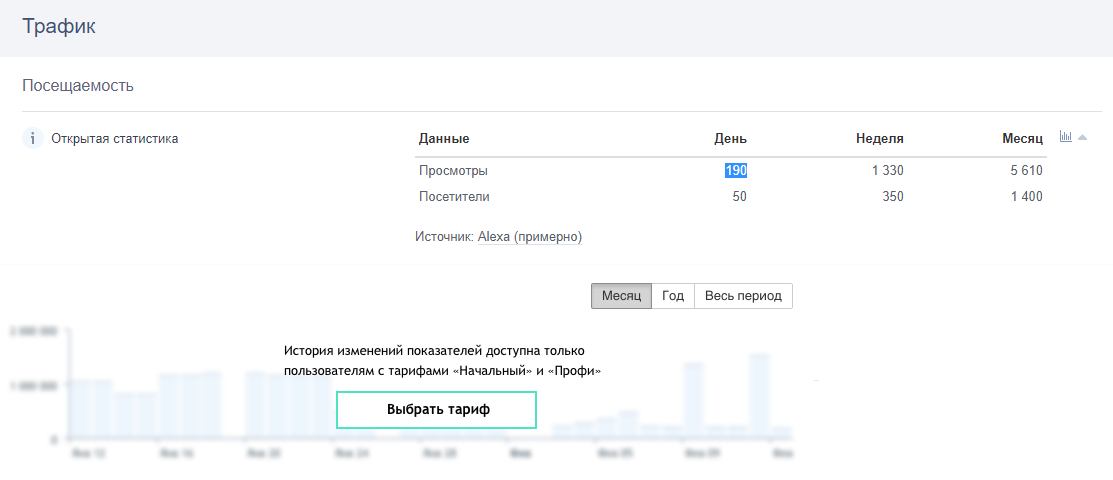Open the Alexa (примерно) source link
Viewport: 1113px width, 480px height.
(x=529, y=237)
